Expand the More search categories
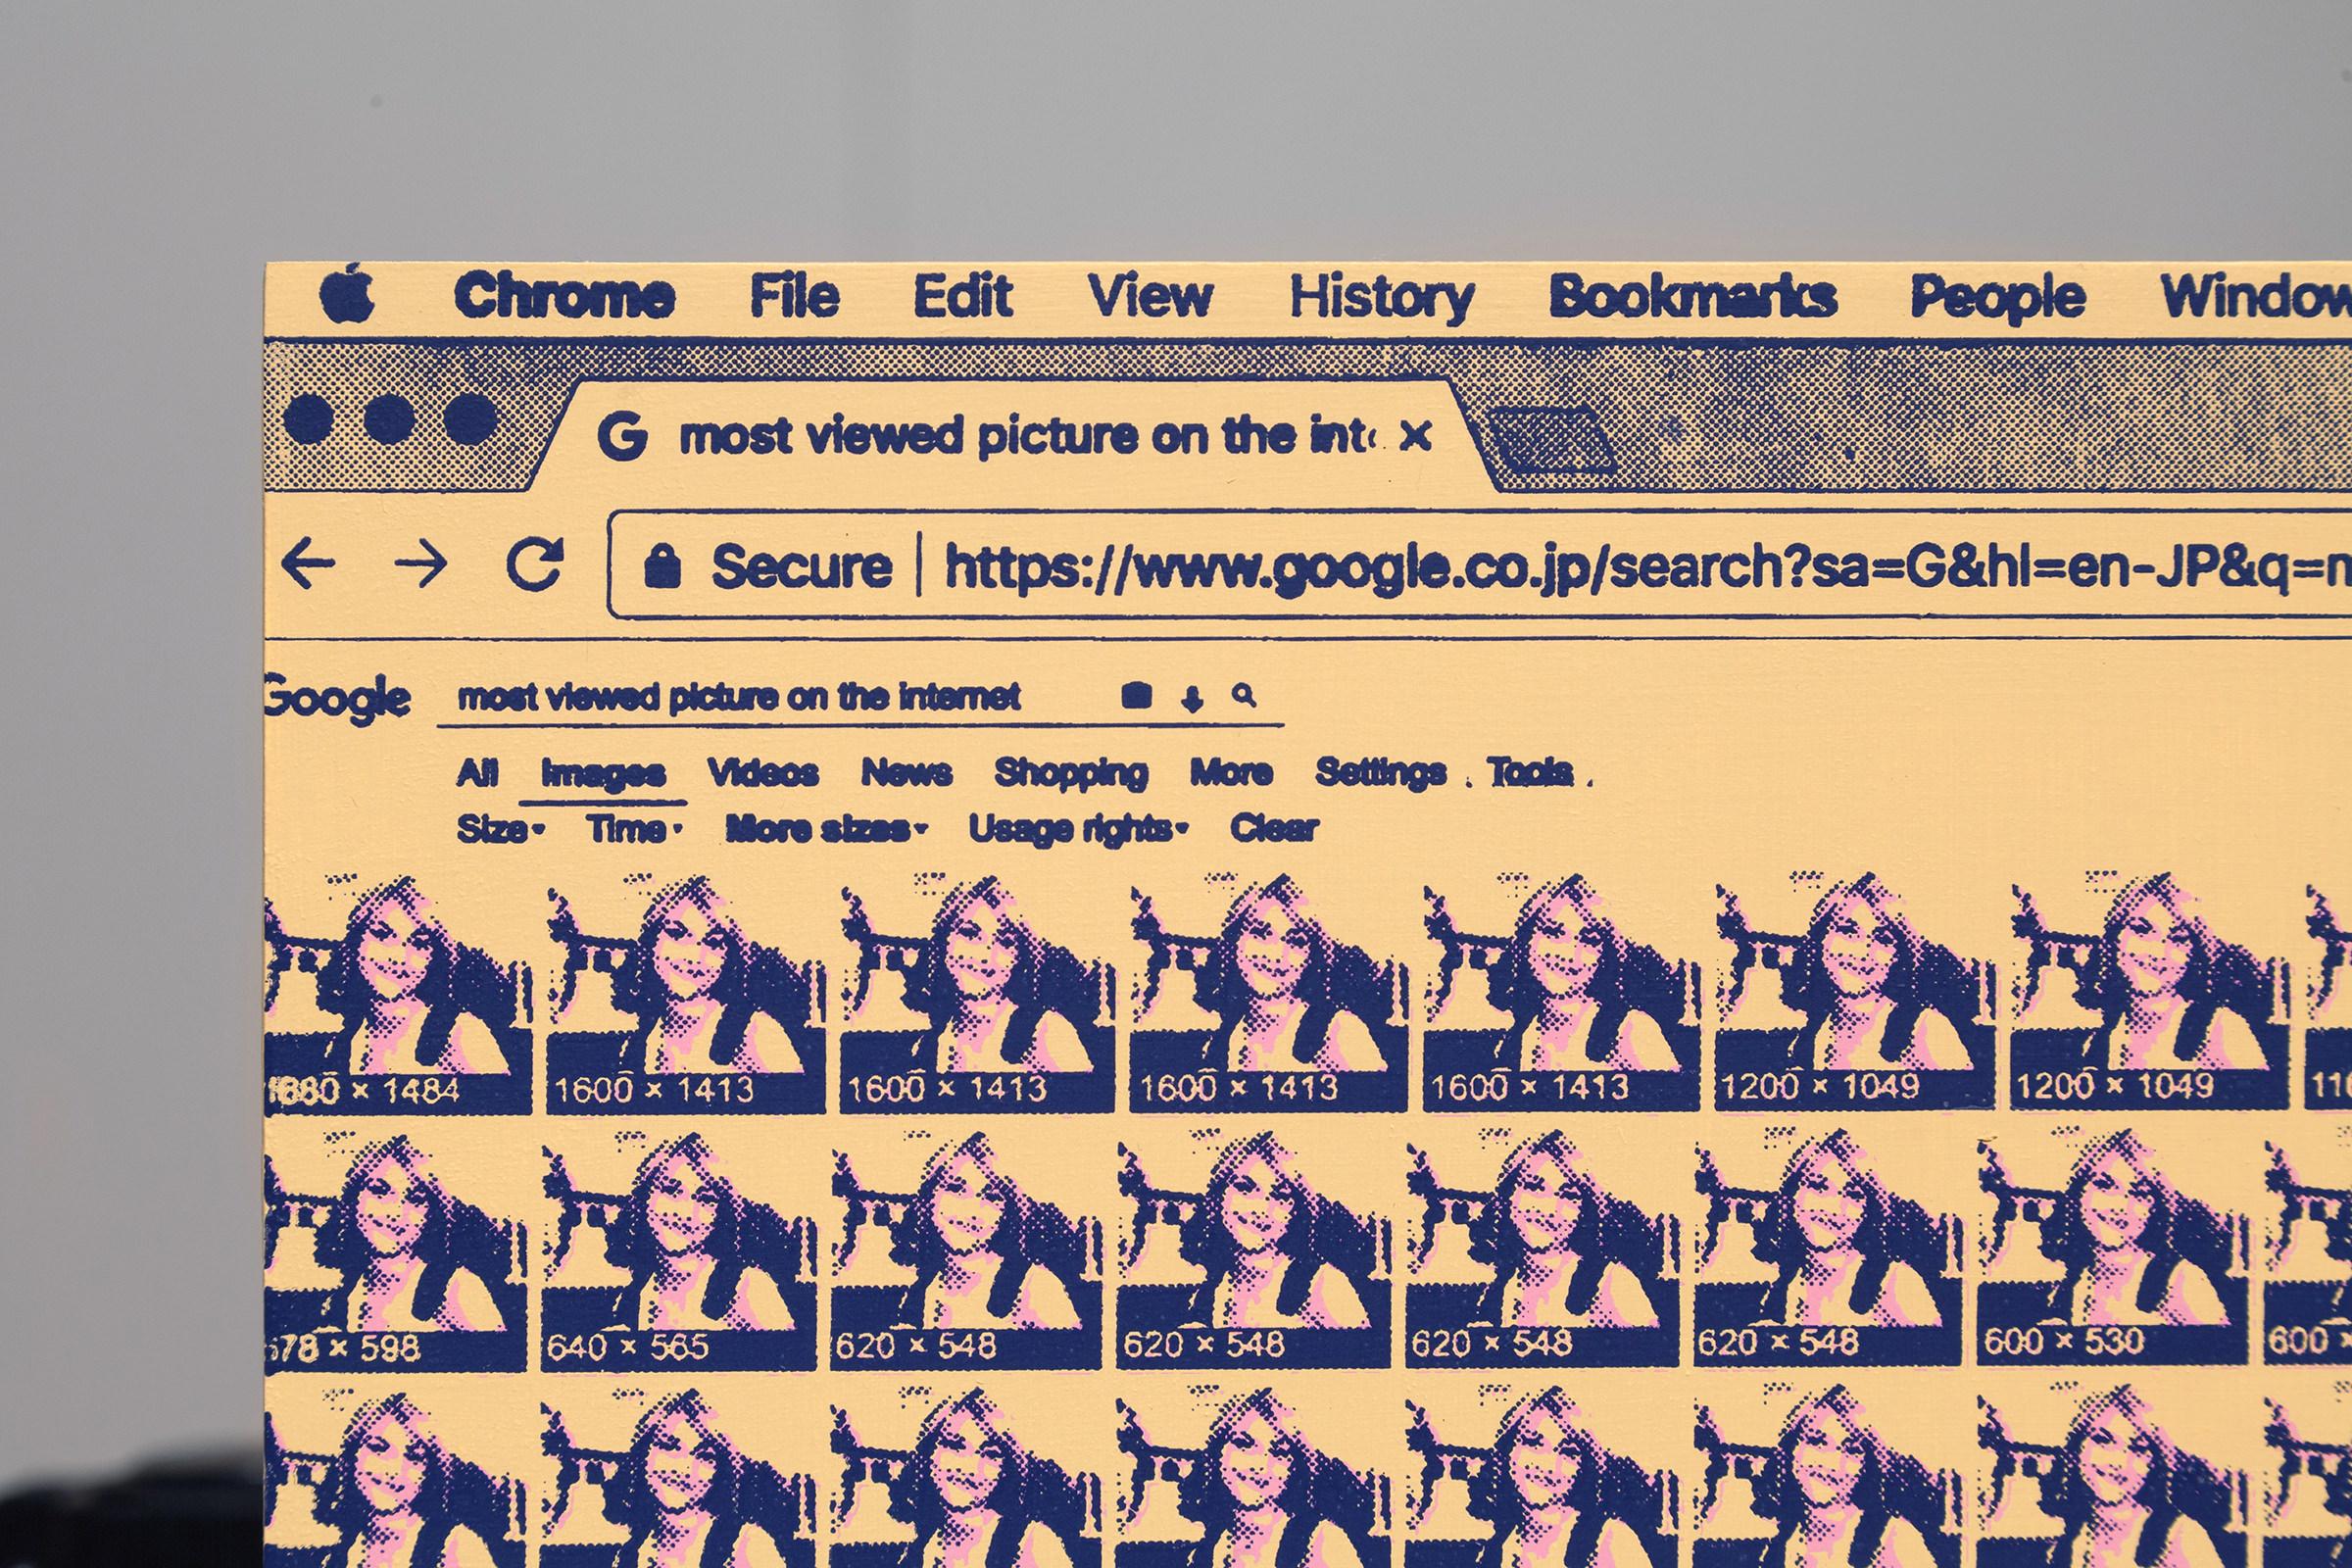 tap(1231, 772)
